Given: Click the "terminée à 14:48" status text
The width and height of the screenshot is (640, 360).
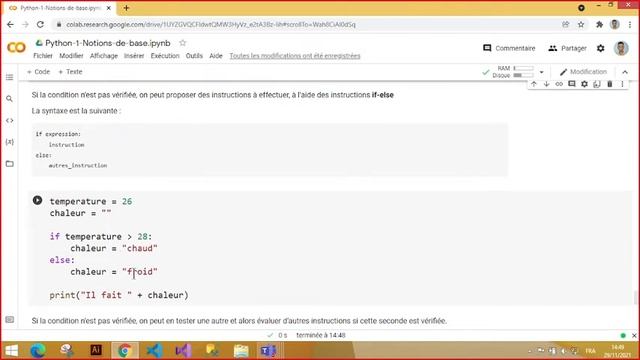Looking at the screenshot, I should (x=321, y=336).
